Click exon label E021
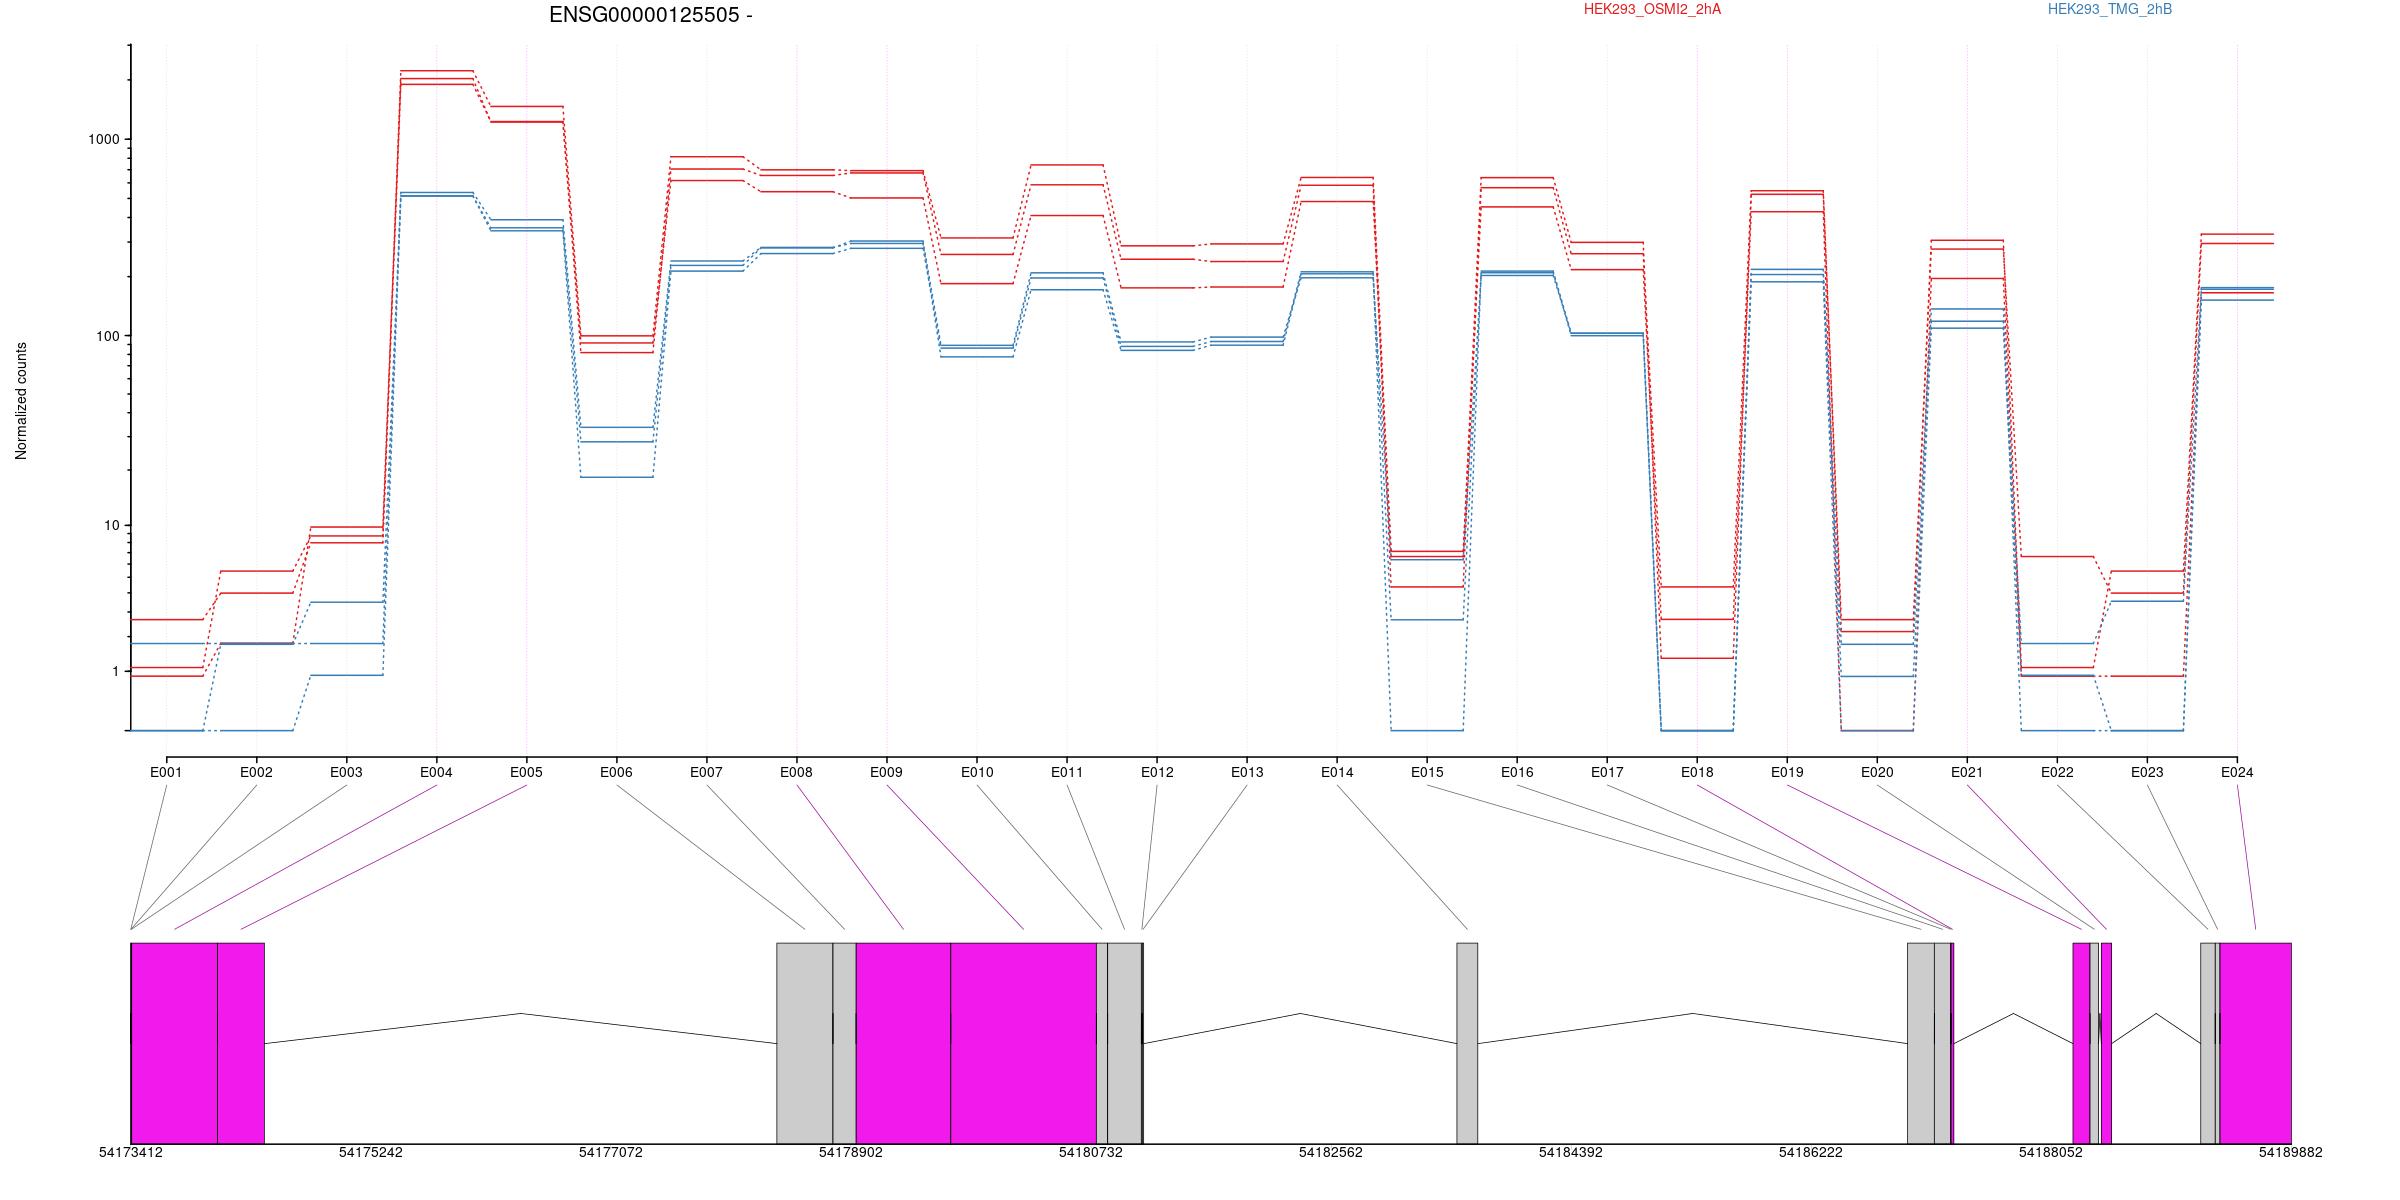Image resolution: width=2400 pixels, height=1200 pixels. [x=1967, y=772]
